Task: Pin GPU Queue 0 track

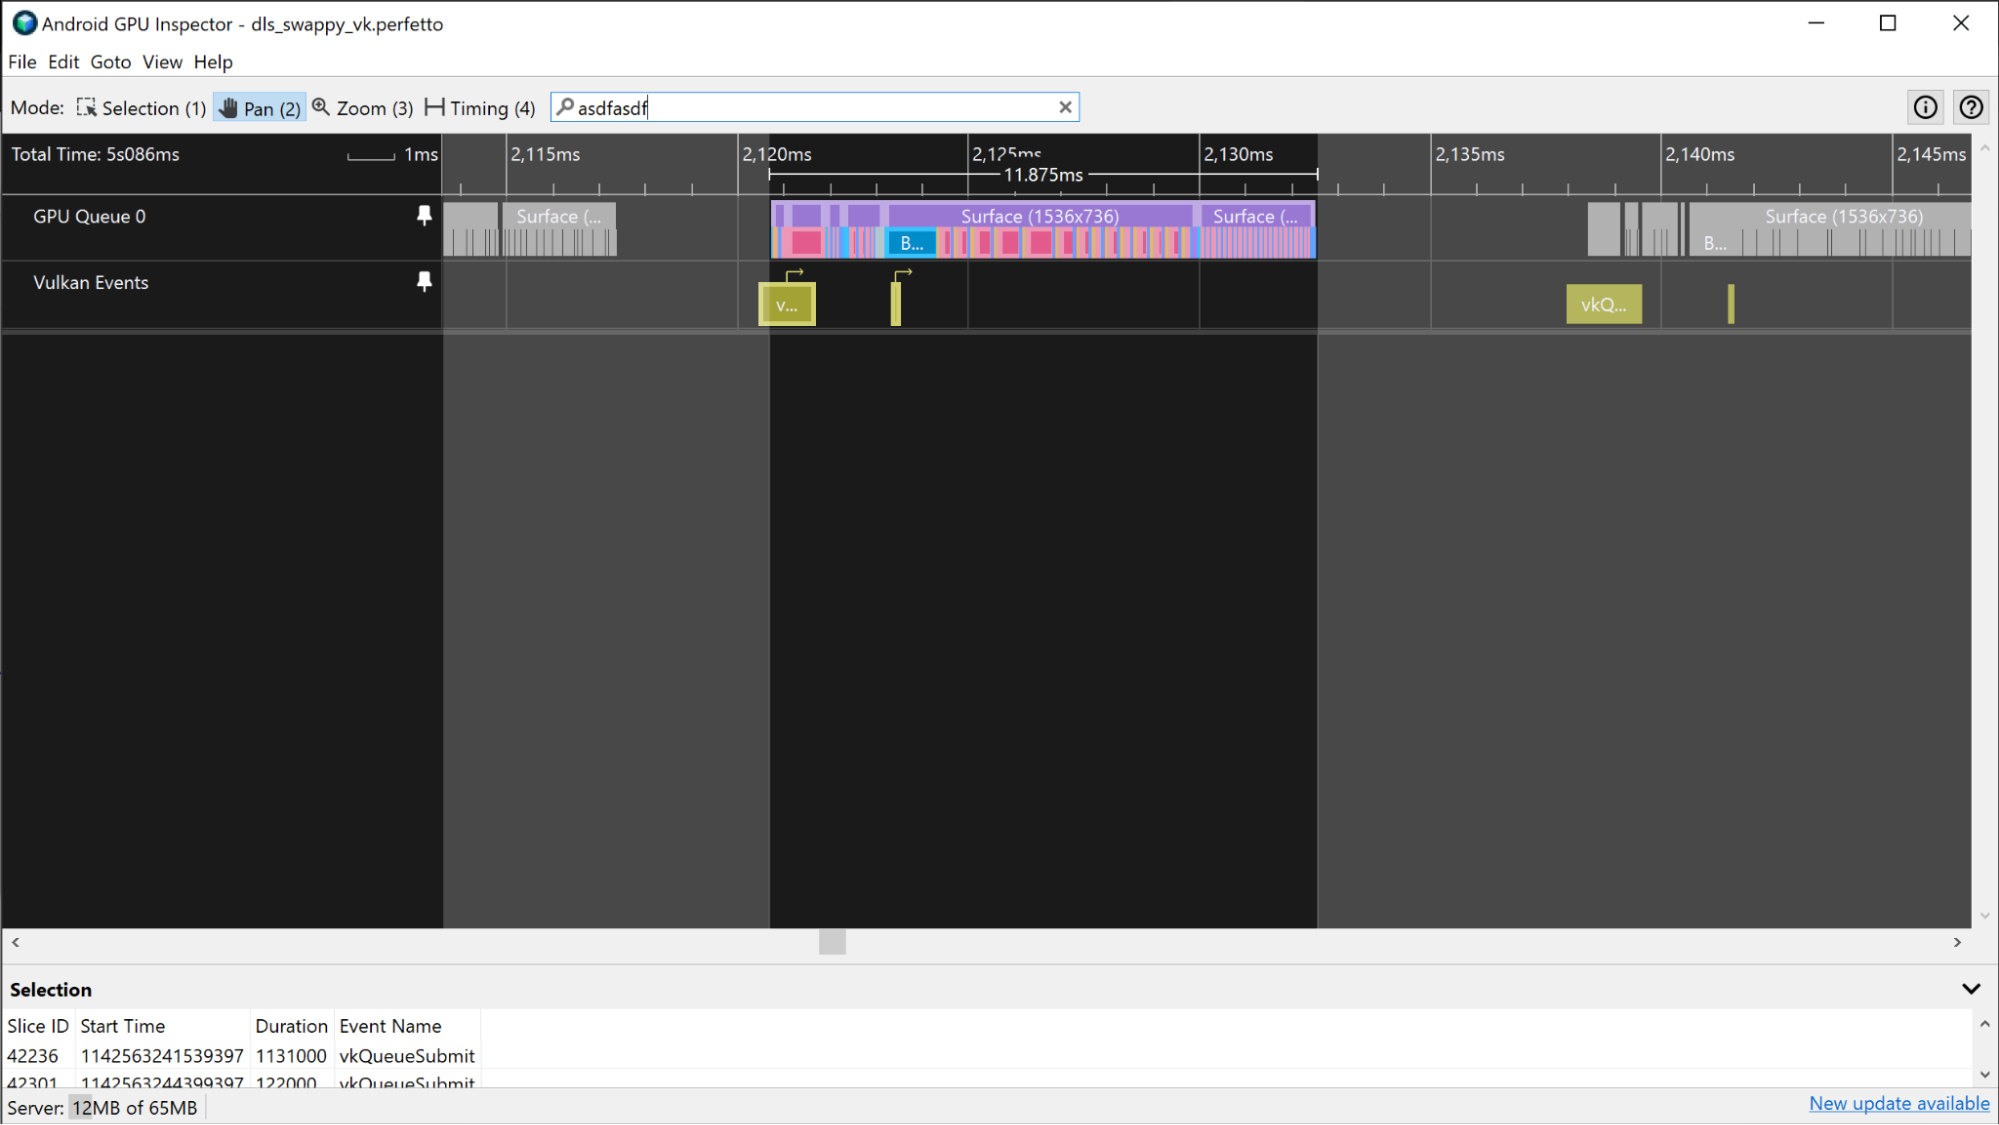Action: 424,217
